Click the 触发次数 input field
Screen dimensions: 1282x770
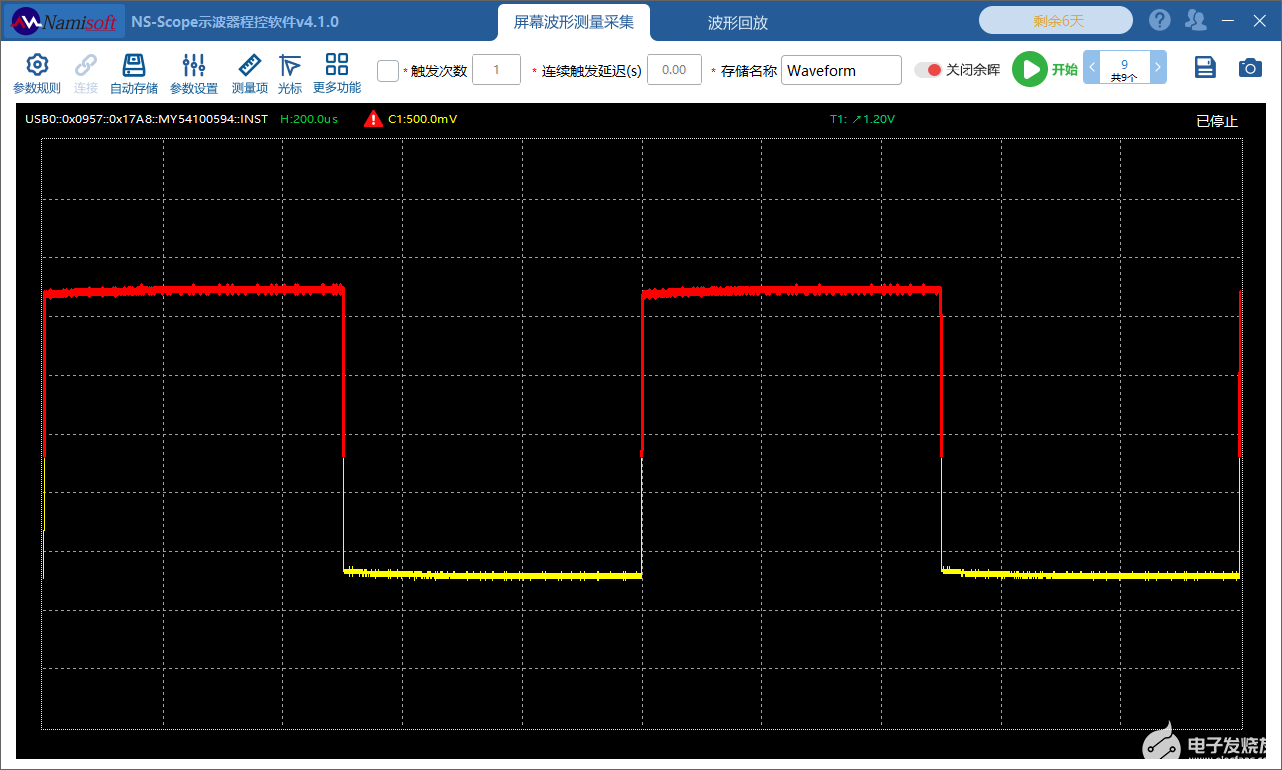(x=496, y=70)
